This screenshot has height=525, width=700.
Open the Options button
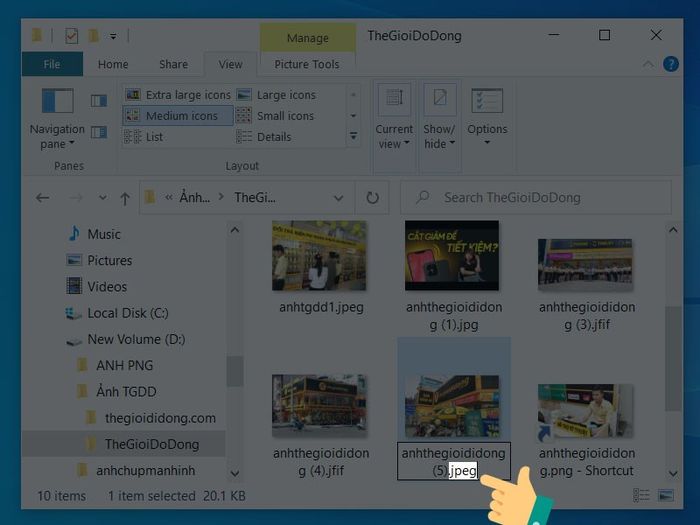click(x=487, y=117)
